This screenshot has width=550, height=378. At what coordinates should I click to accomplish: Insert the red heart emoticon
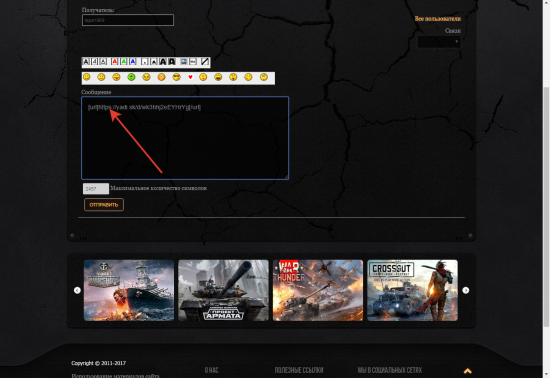point(190,77)
